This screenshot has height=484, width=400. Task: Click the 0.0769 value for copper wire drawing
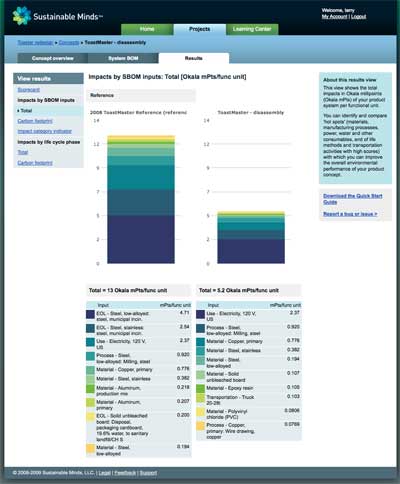point(292,424)
